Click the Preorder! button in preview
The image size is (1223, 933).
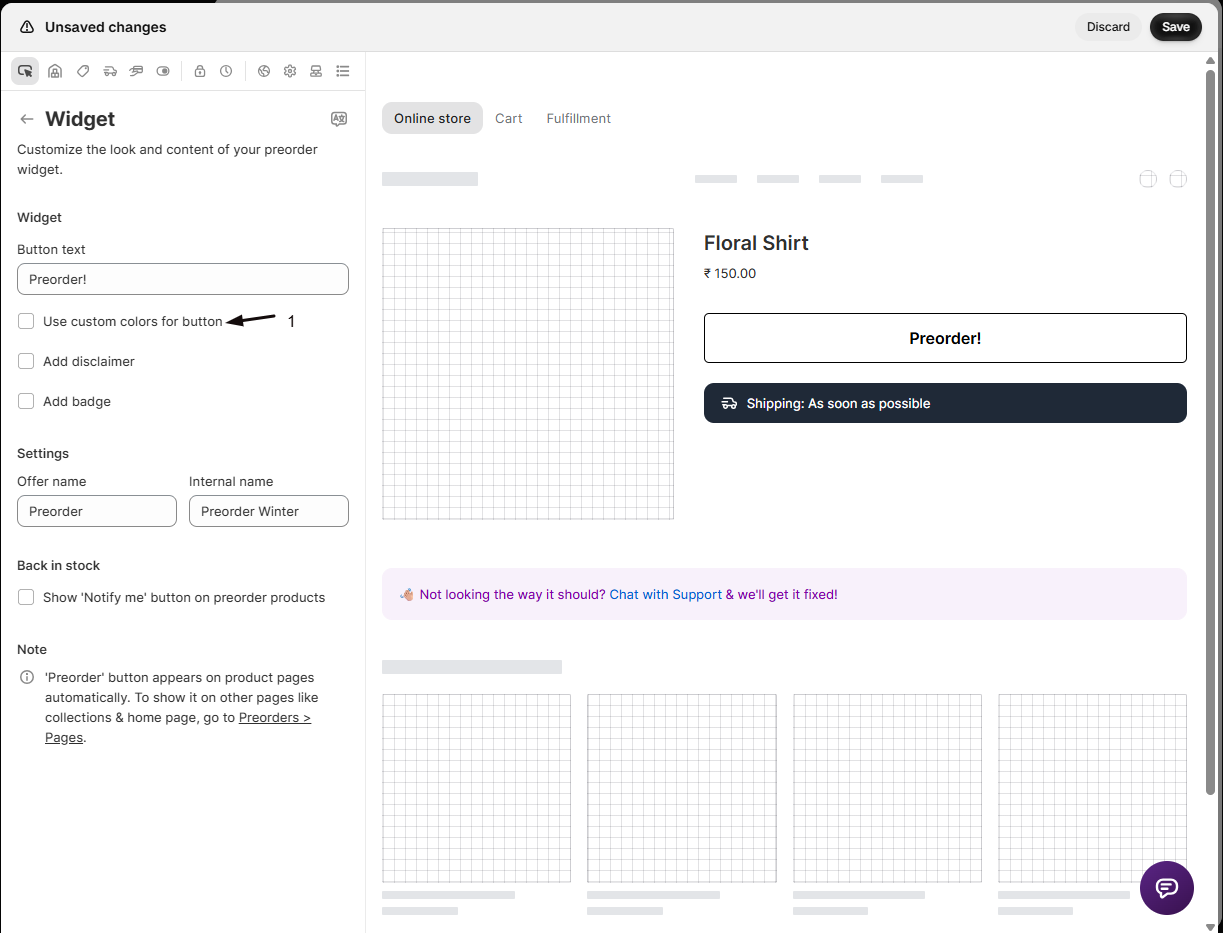tap(945, 338)
